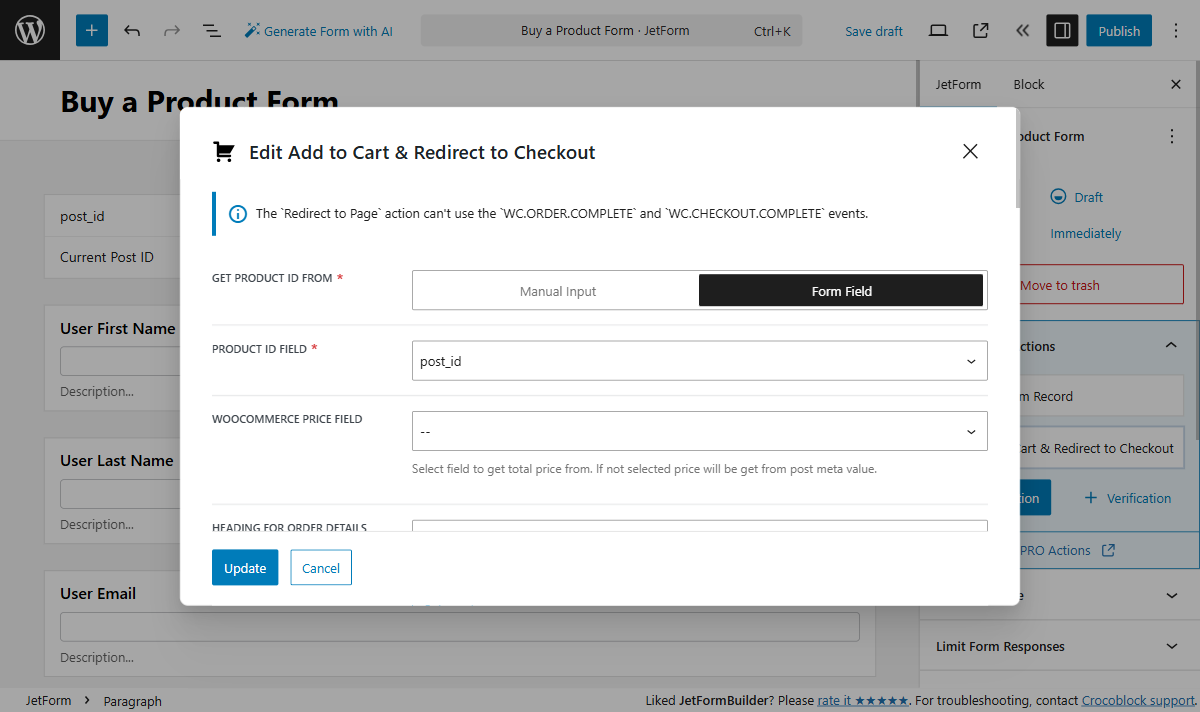The height and width of the screenshot is (712, 1200).
Task: Collapse the Post Submit Actions panel chevron
Action: 1171,346
